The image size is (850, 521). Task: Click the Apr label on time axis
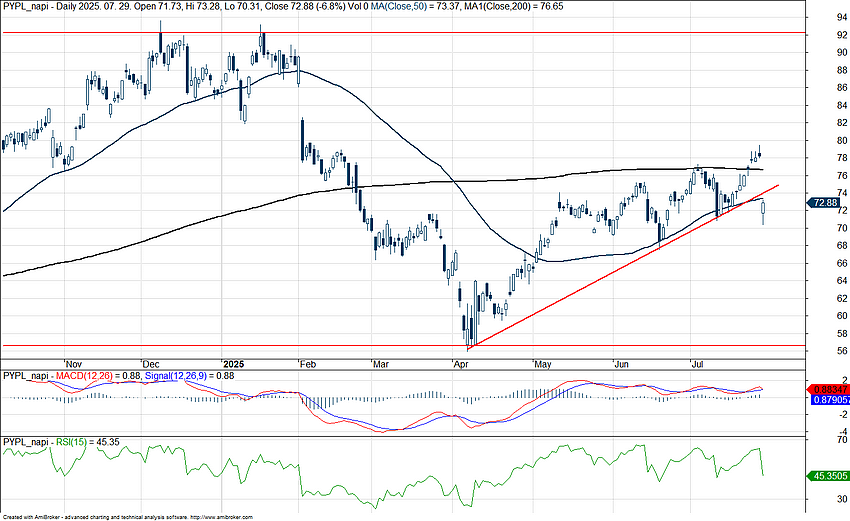coord(461,364)
